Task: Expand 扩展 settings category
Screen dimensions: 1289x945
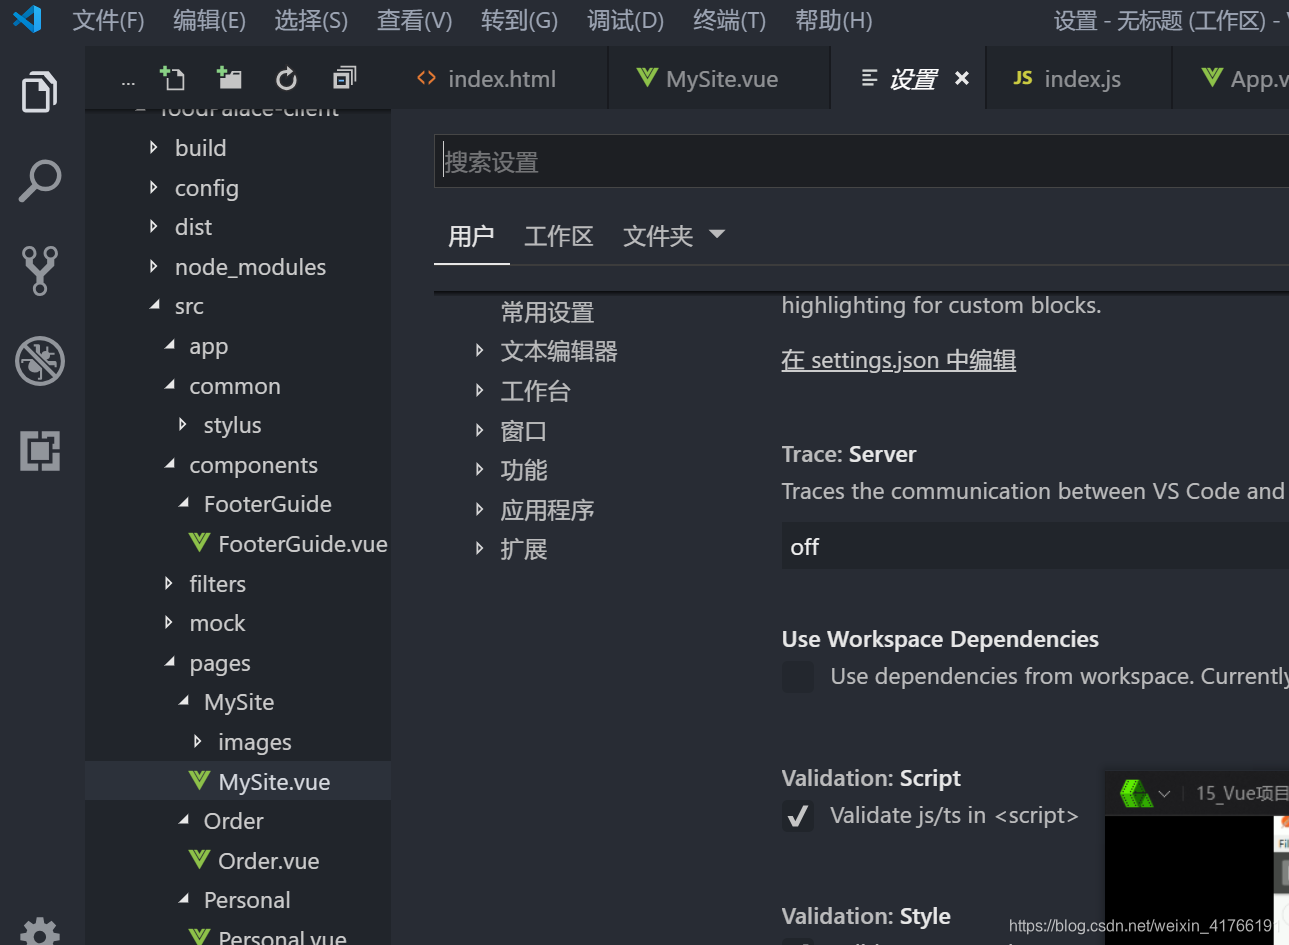Action: coord(479,549)
